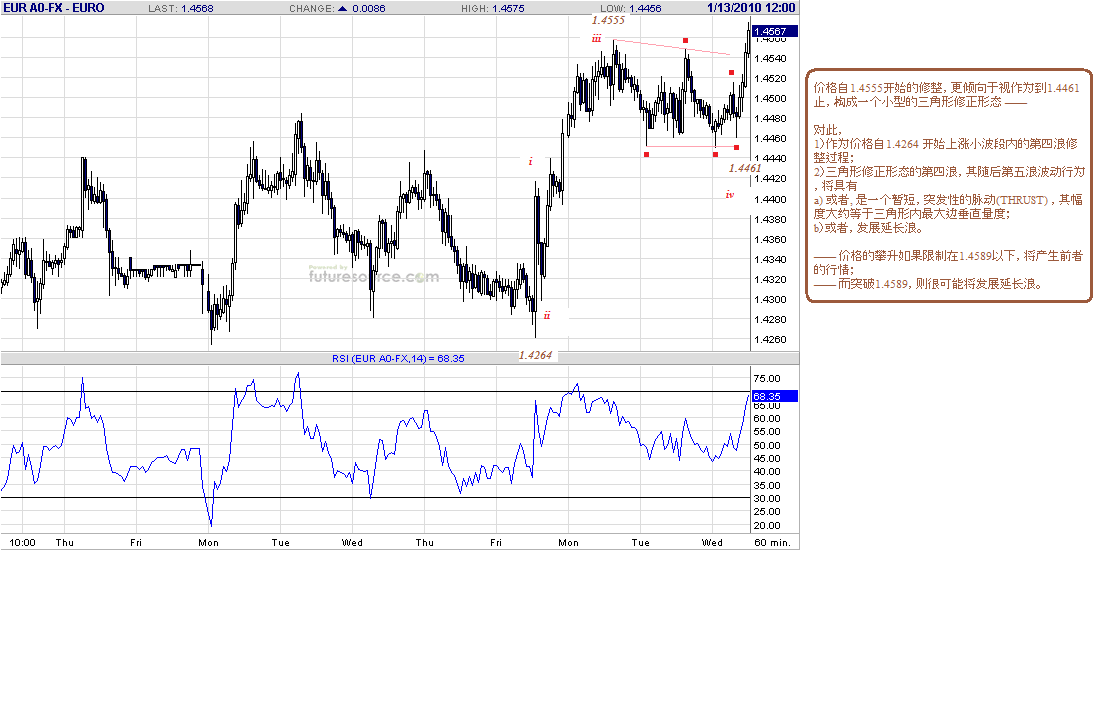Click the 1.4380 price axis label
This screenshot has width=1099, height=712.
point(771,219)
